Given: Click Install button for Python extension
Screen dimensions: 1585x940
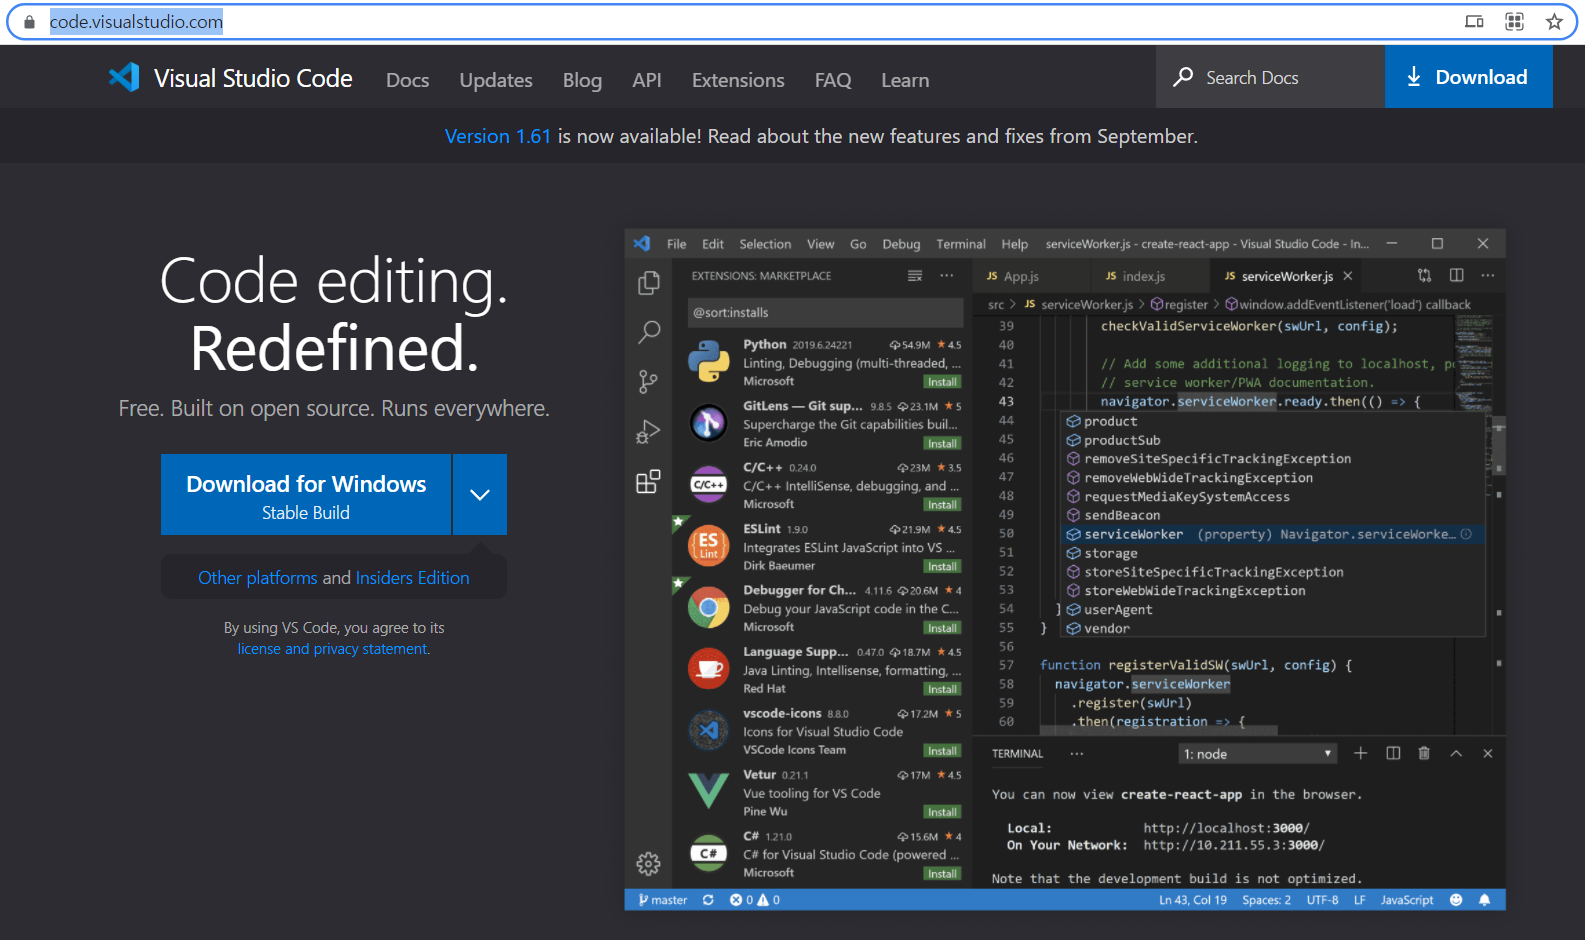Looking at the screenshot, I should (x=942, y=382).
